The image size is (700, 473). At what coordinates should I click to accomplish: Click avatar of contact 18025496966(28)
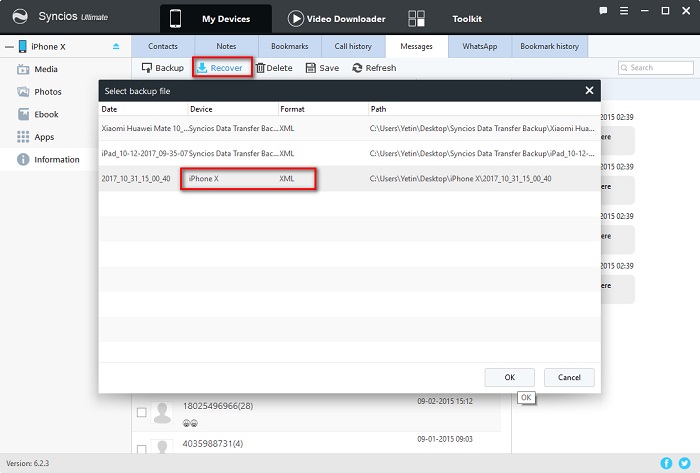click(x=162, y=413)
